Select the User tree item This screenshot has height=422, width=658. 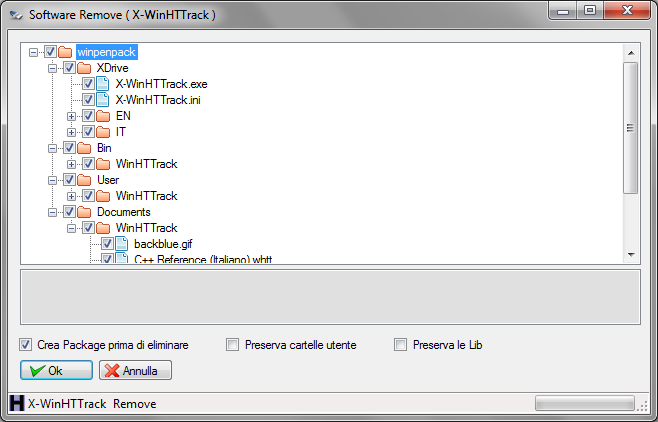[108, 180]
